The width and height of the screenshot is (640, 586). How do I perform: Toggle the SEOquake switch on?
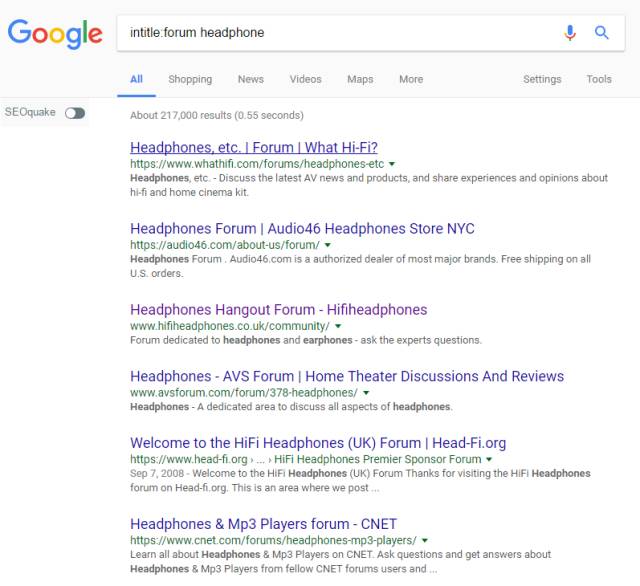(x=75, y=113)
